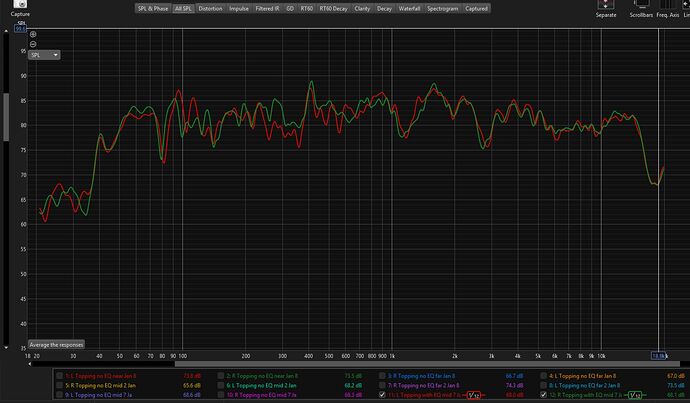Screen dimensions: 690x403
Task: Toggle the Scrollbars icon
Action: pyautogui.click(x=641, y=5)
